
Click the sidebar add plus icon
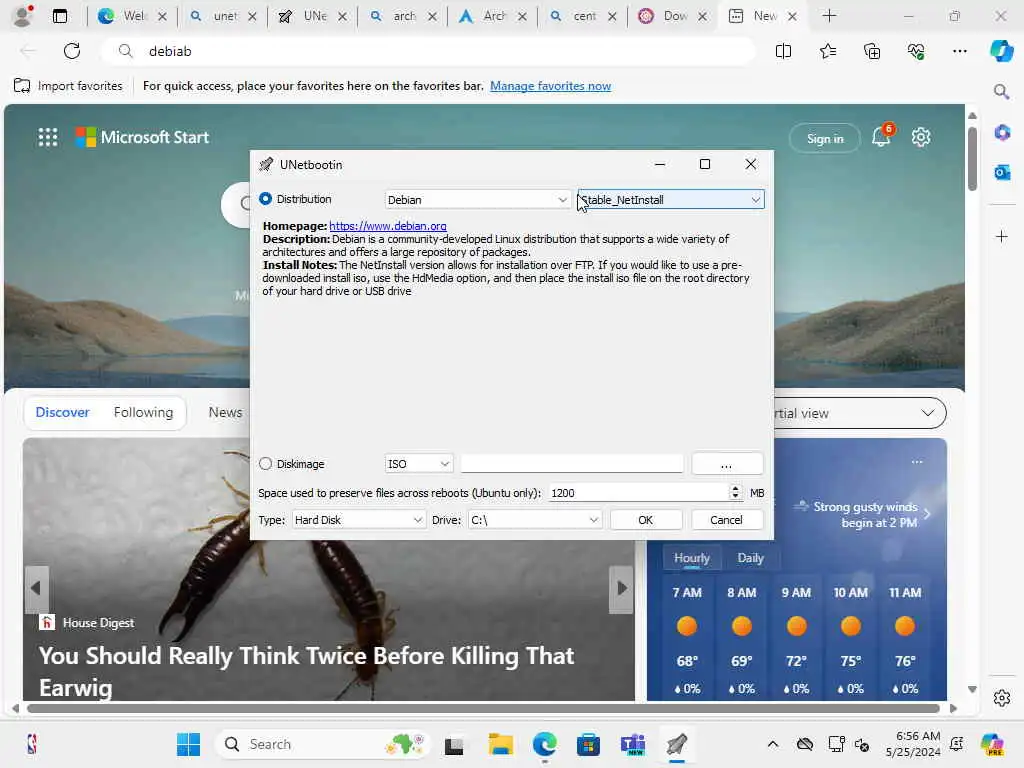(1002, 236)
